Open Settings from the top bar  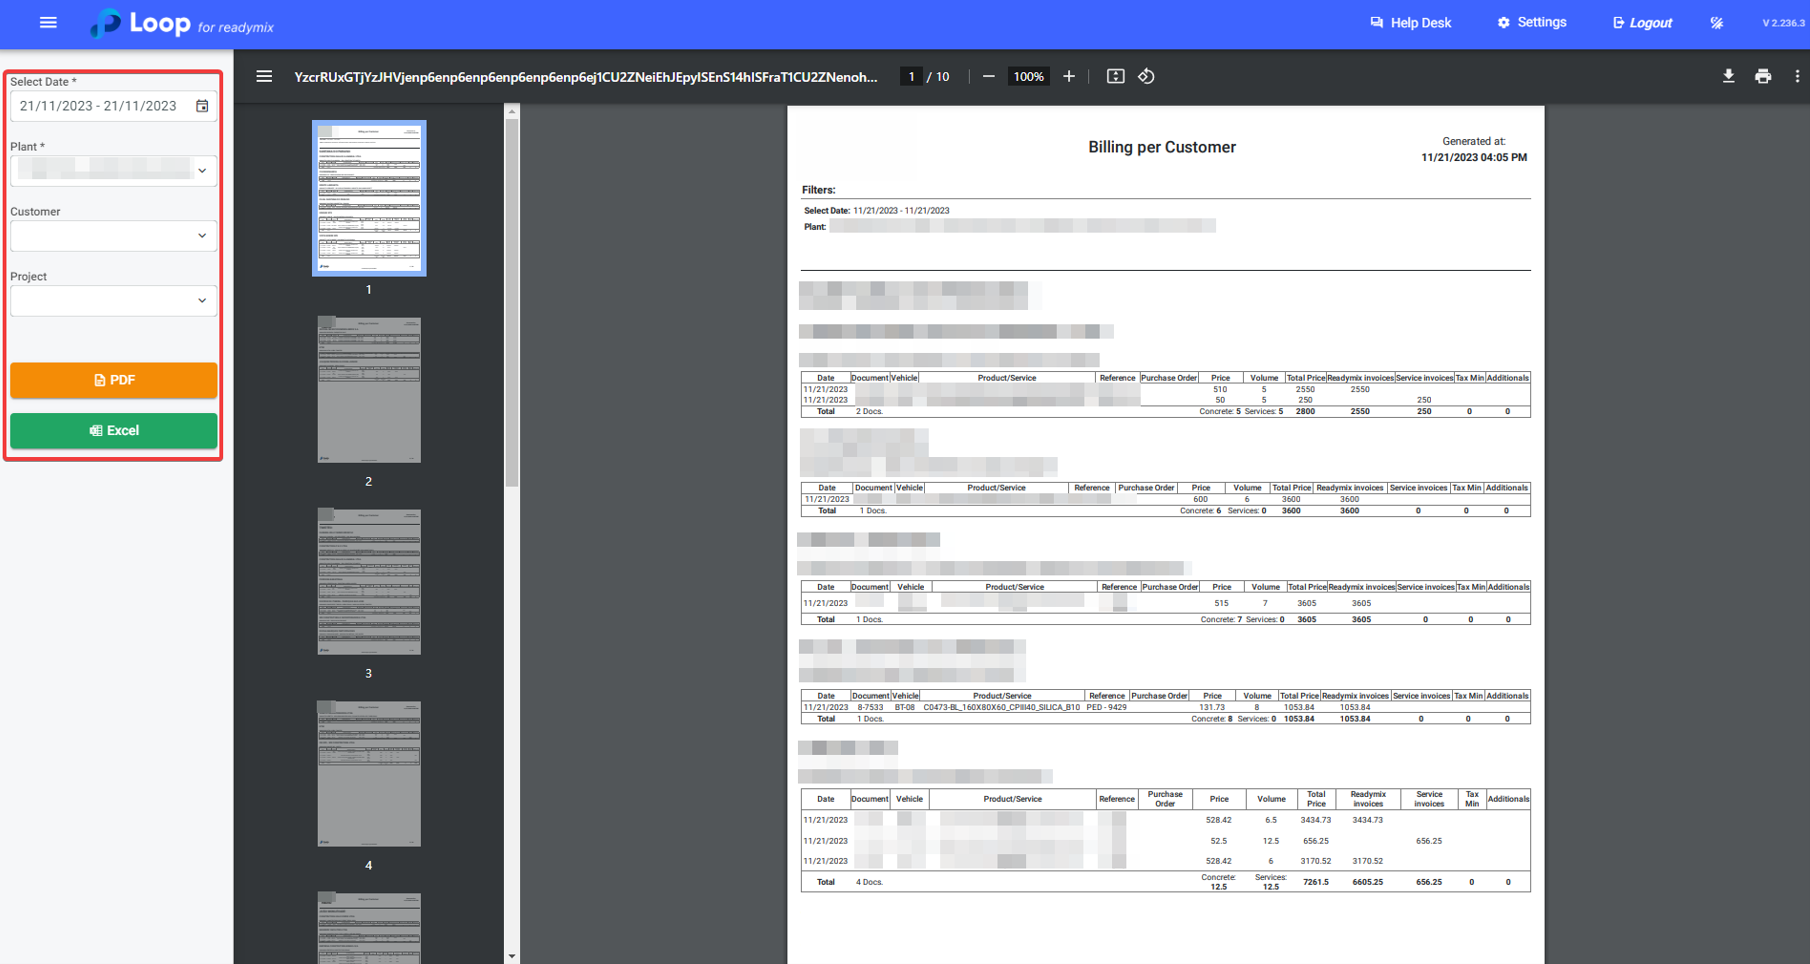click(x=1532, y=23)
